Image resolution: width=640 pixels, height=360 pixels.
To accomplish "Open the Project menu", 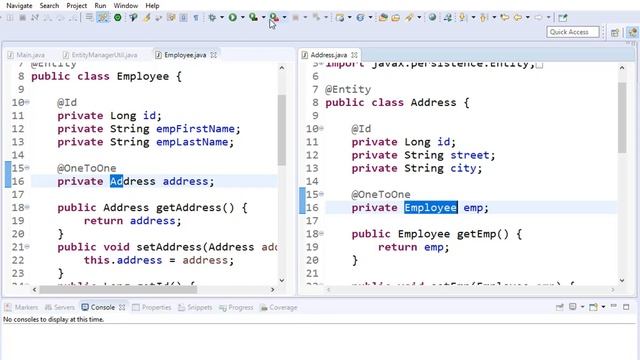I will point(77,6).
